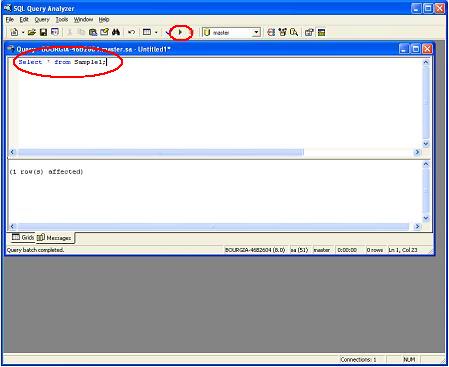The width and height of the screenshot is (449, 367).
Task: Click the New Query icon
Action: (x=14, y=32)
